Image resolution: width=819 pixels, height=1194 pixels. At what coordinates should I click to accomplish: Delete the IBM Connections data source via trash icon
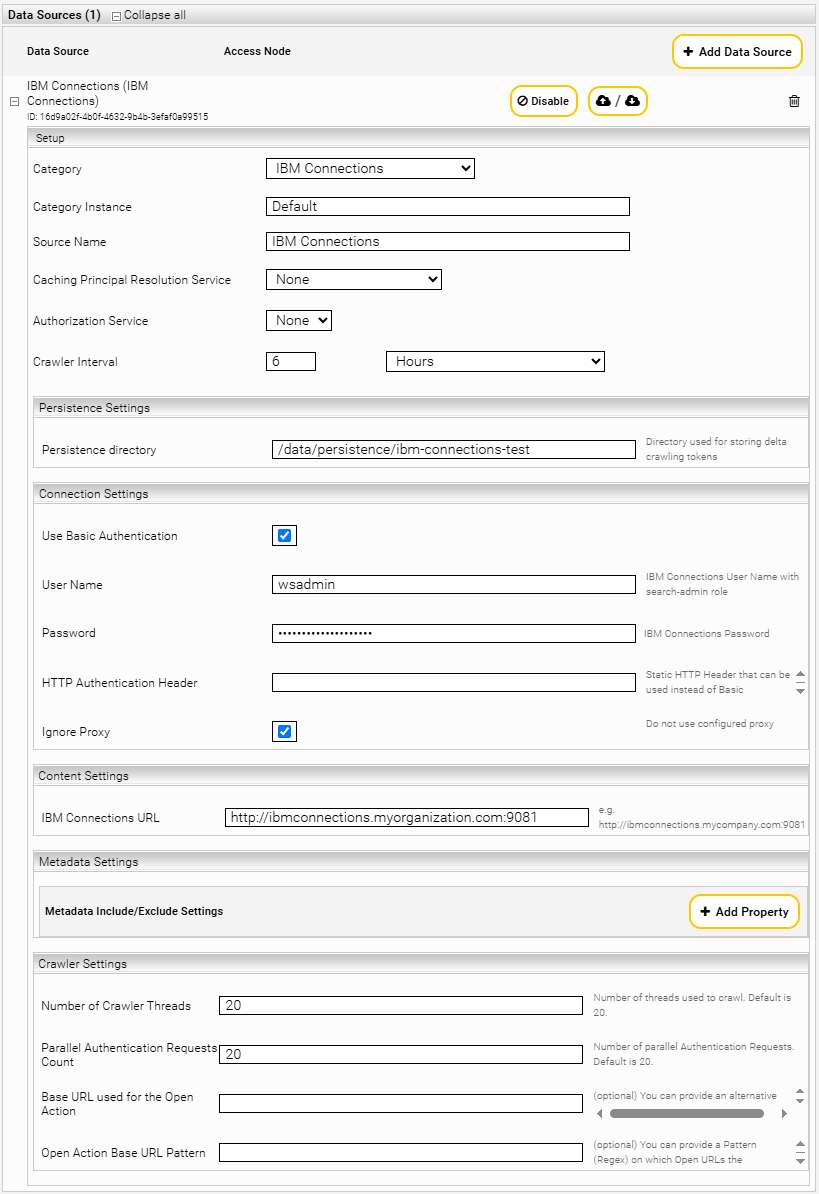[x=794, y=101]
